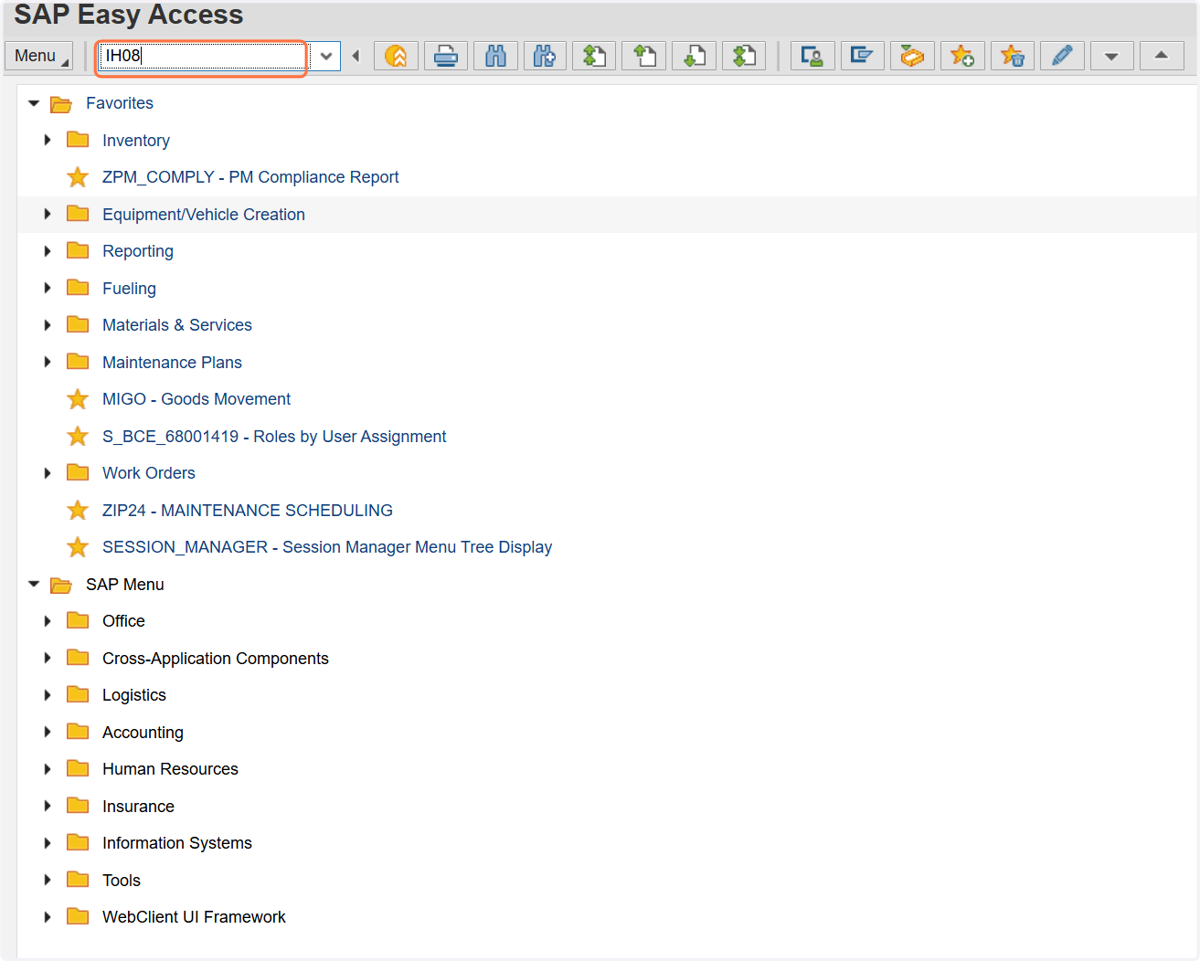Click star icon beside S_BCE_68001419
Viewport: 1200px width, 961px height.
pyautogui.click(x=78, y=437)
